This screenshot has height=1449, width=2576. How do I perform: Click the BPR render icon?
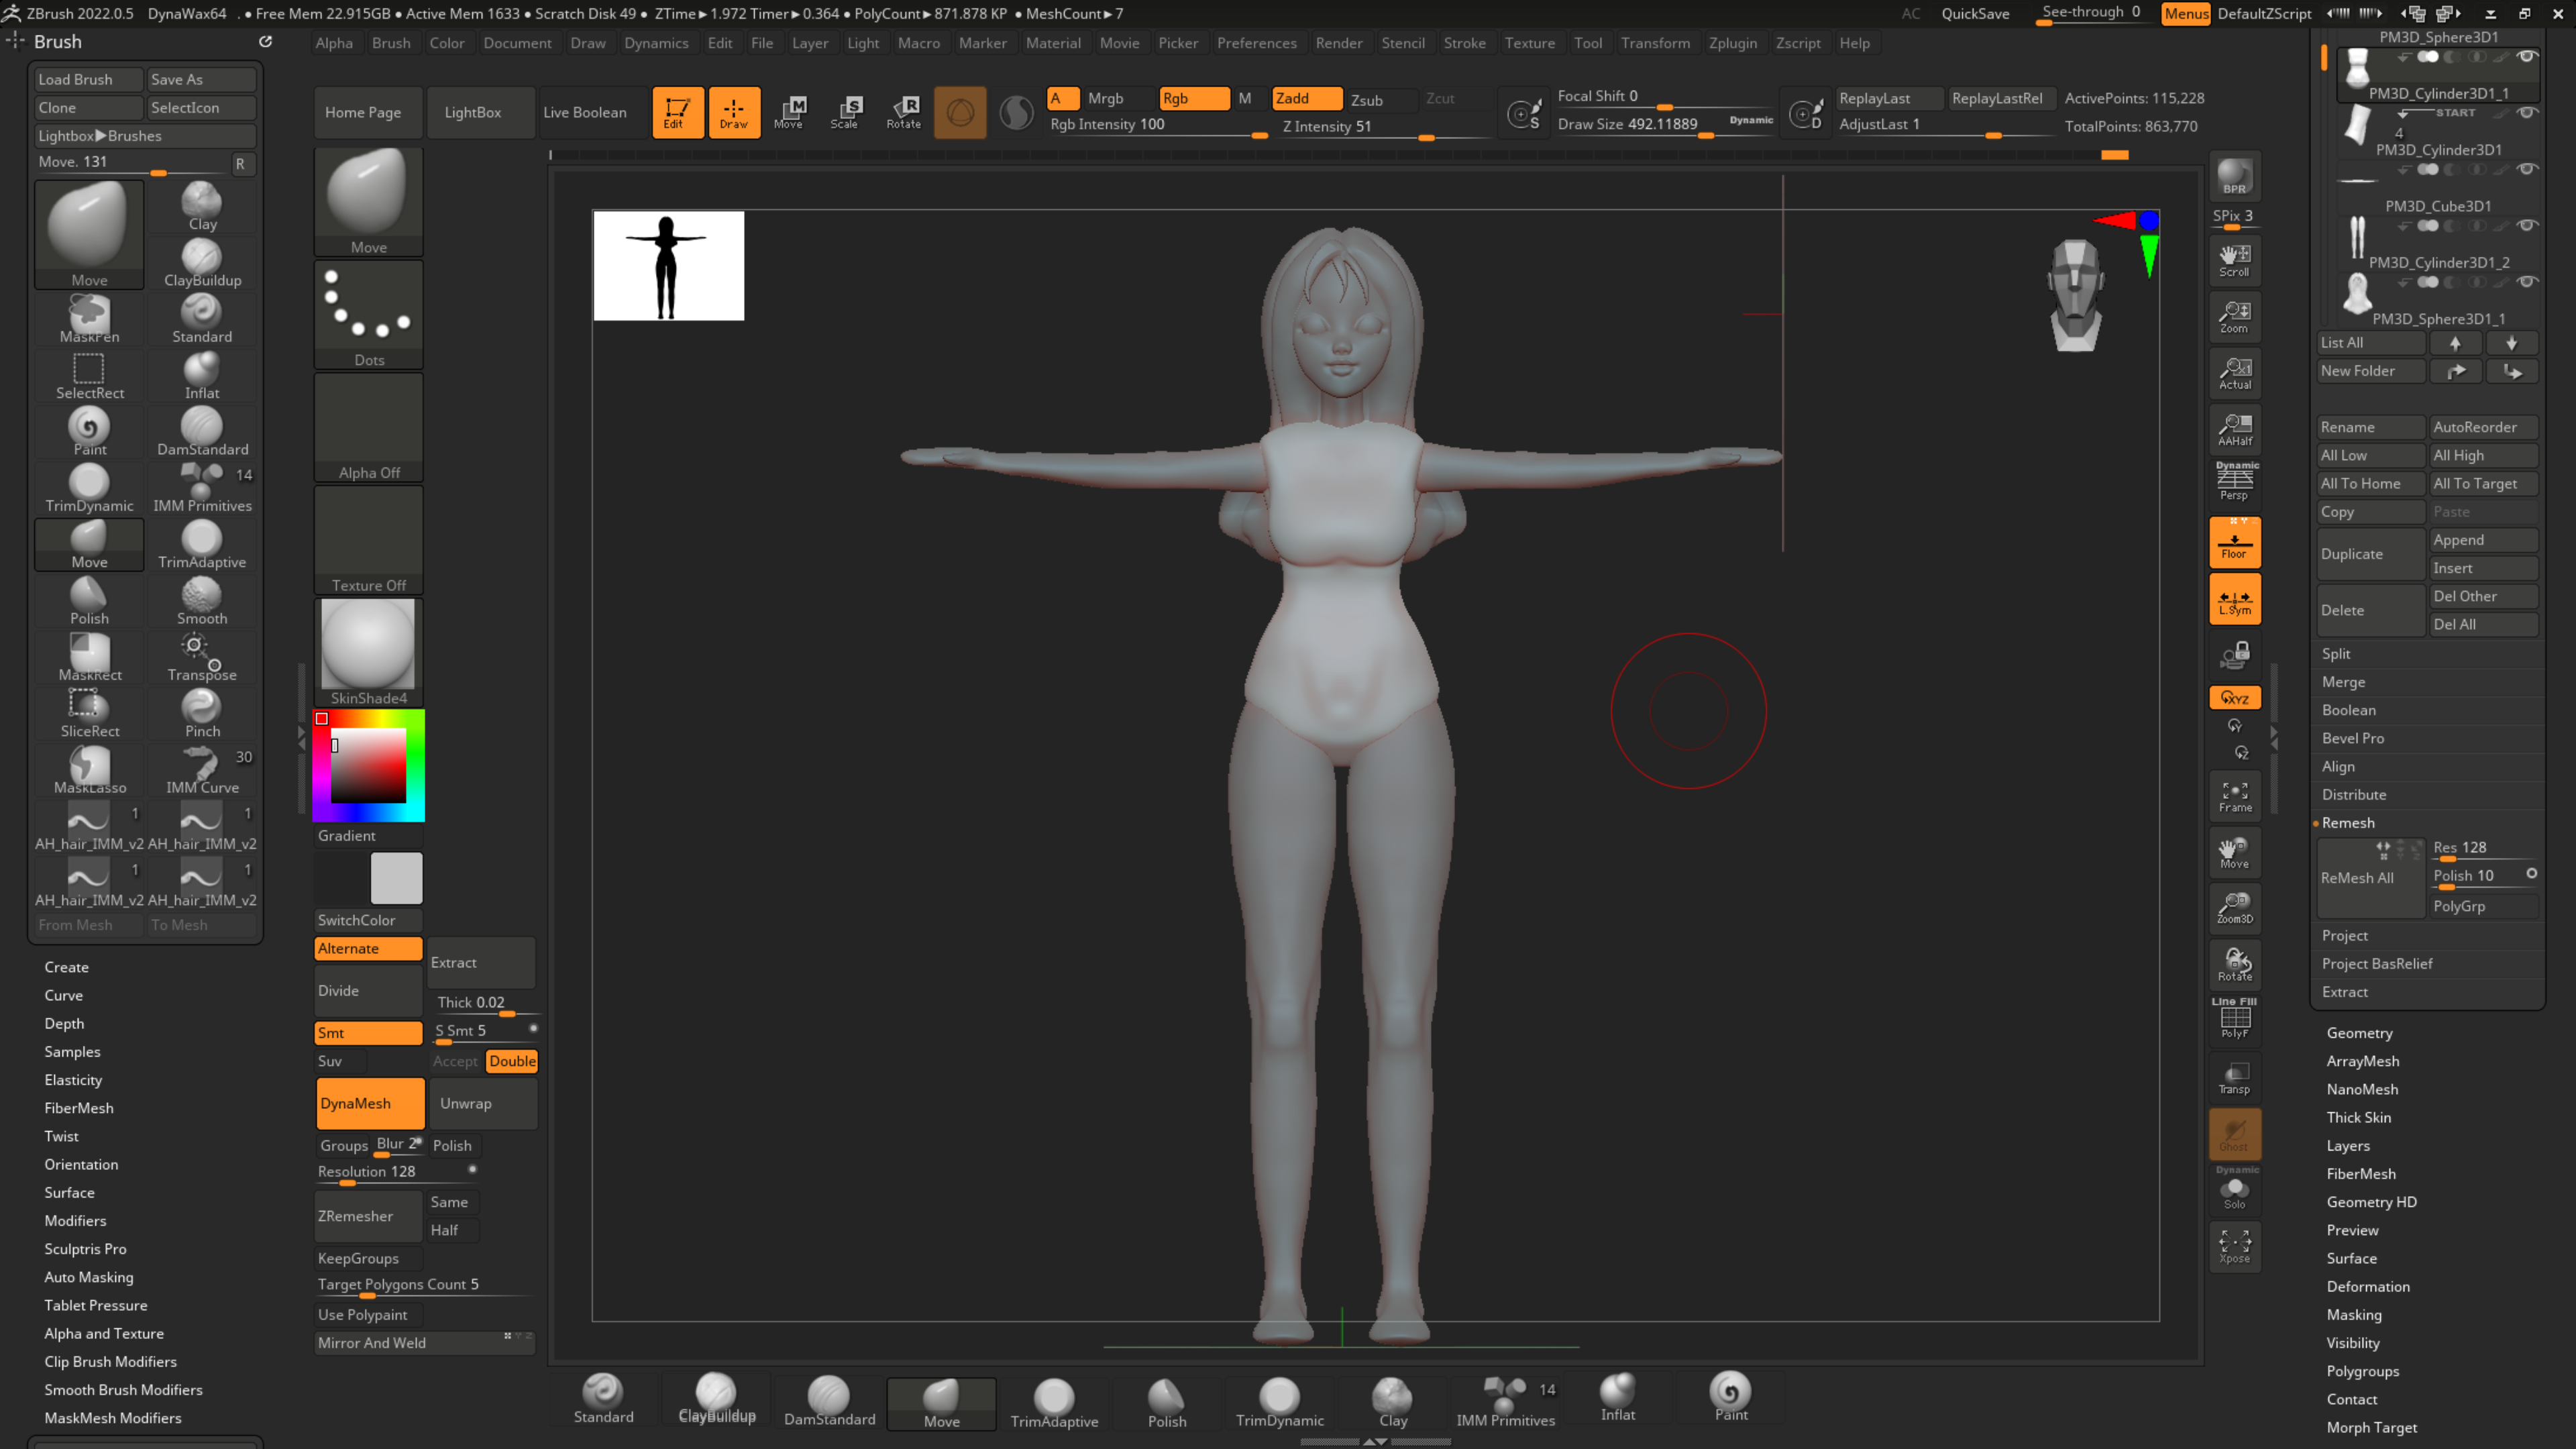click(2234, 177)
